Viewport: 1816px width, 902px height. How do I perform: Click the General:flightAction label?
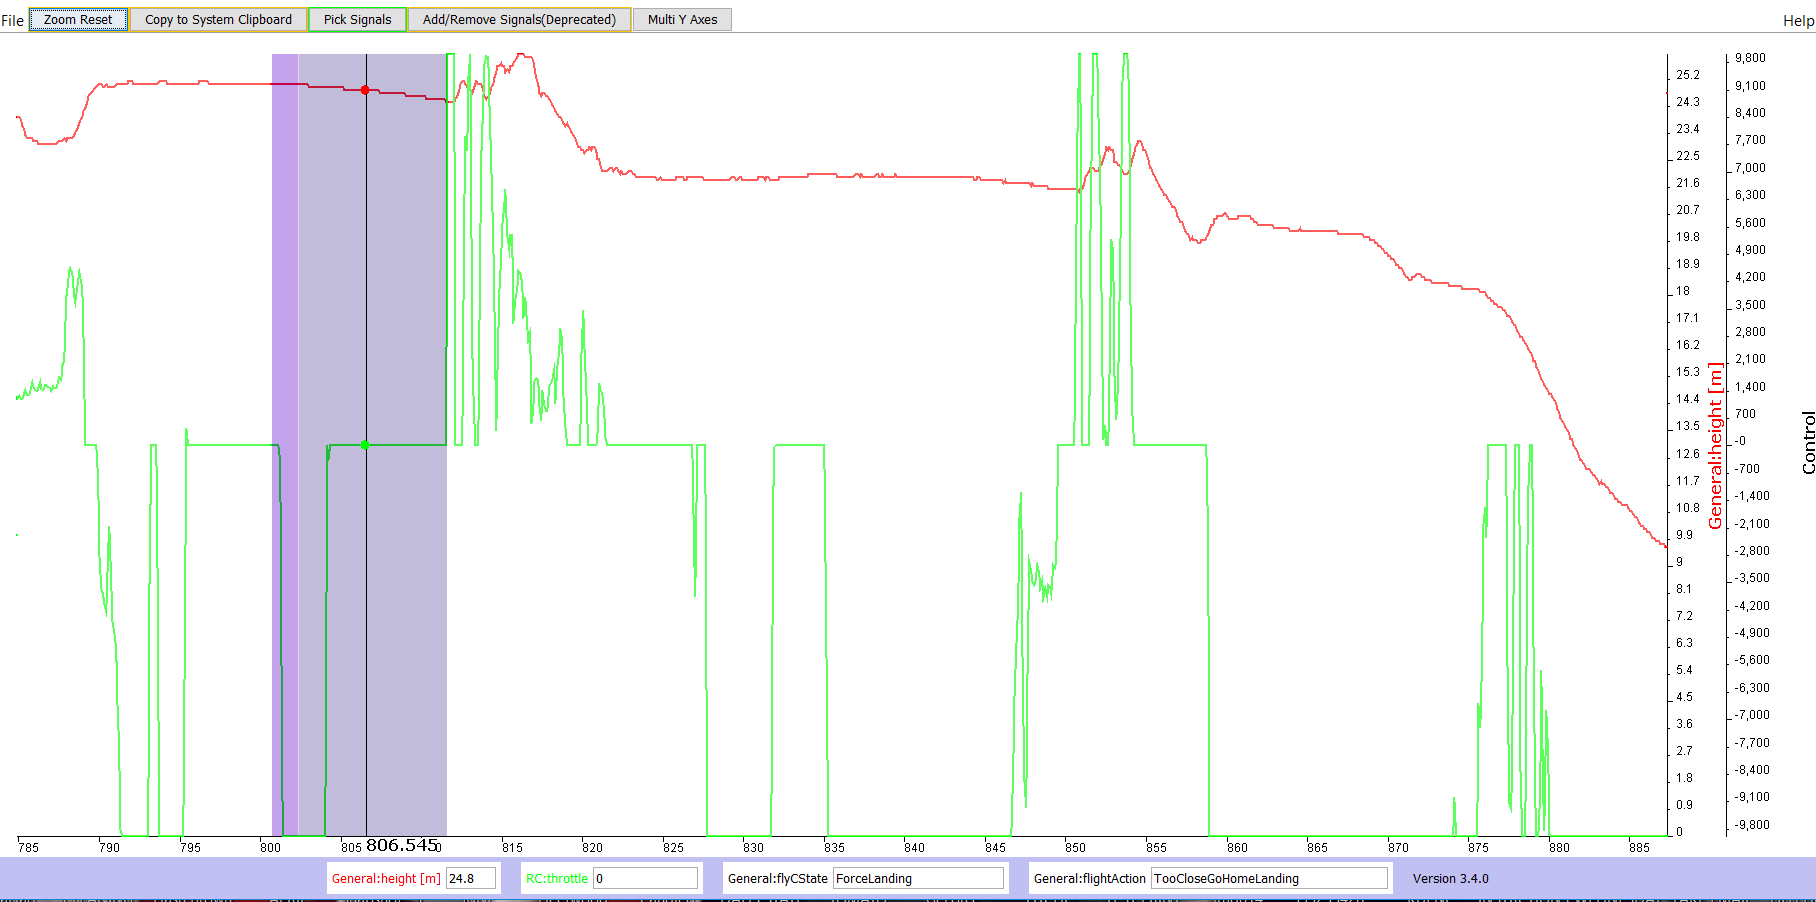[x=1090, y=879]
